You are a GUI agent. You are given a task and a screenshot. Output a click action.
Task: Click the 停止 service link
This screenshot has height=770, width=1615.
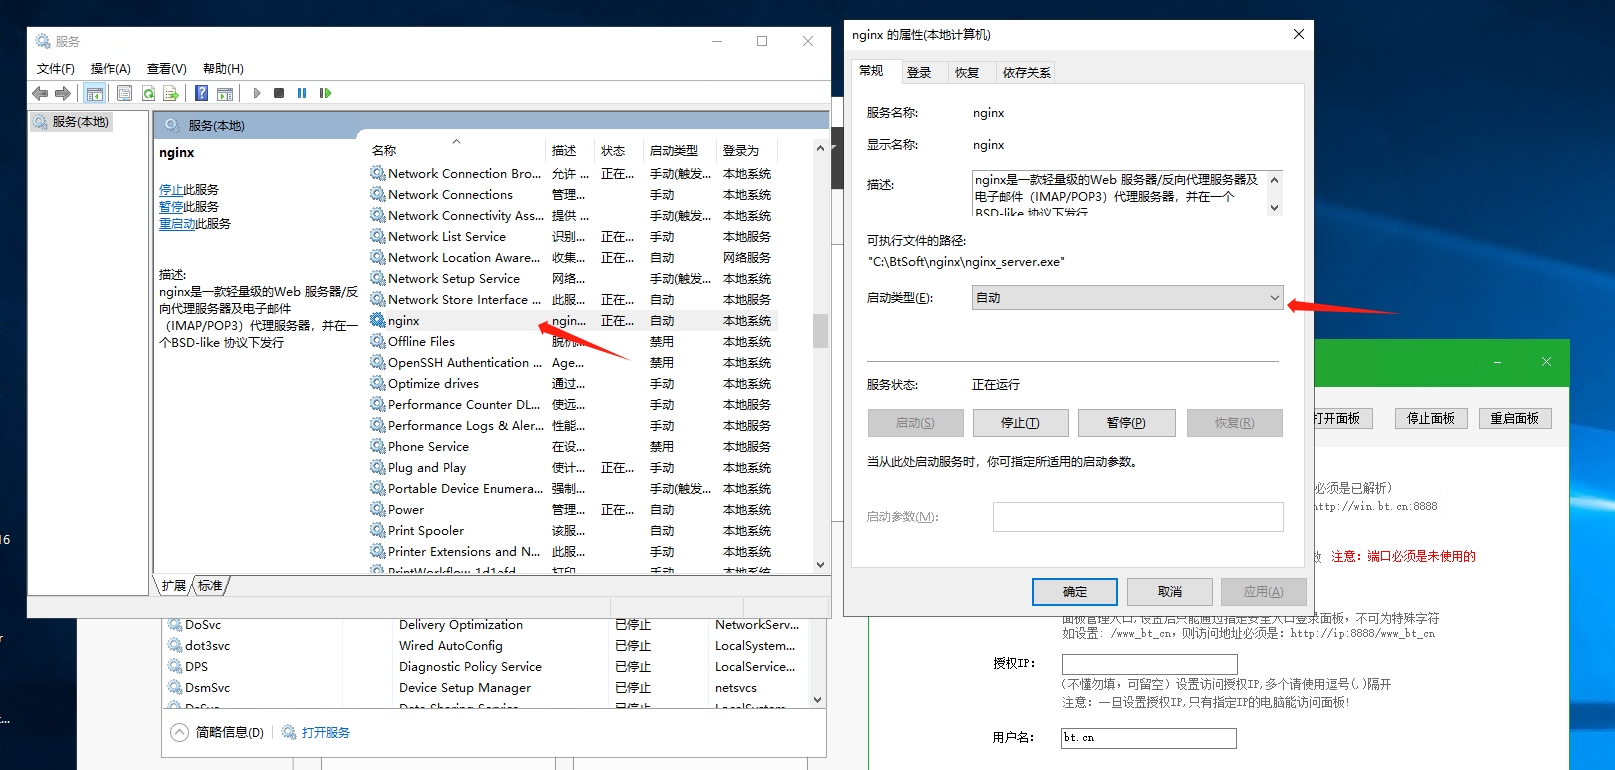[171, 189]
